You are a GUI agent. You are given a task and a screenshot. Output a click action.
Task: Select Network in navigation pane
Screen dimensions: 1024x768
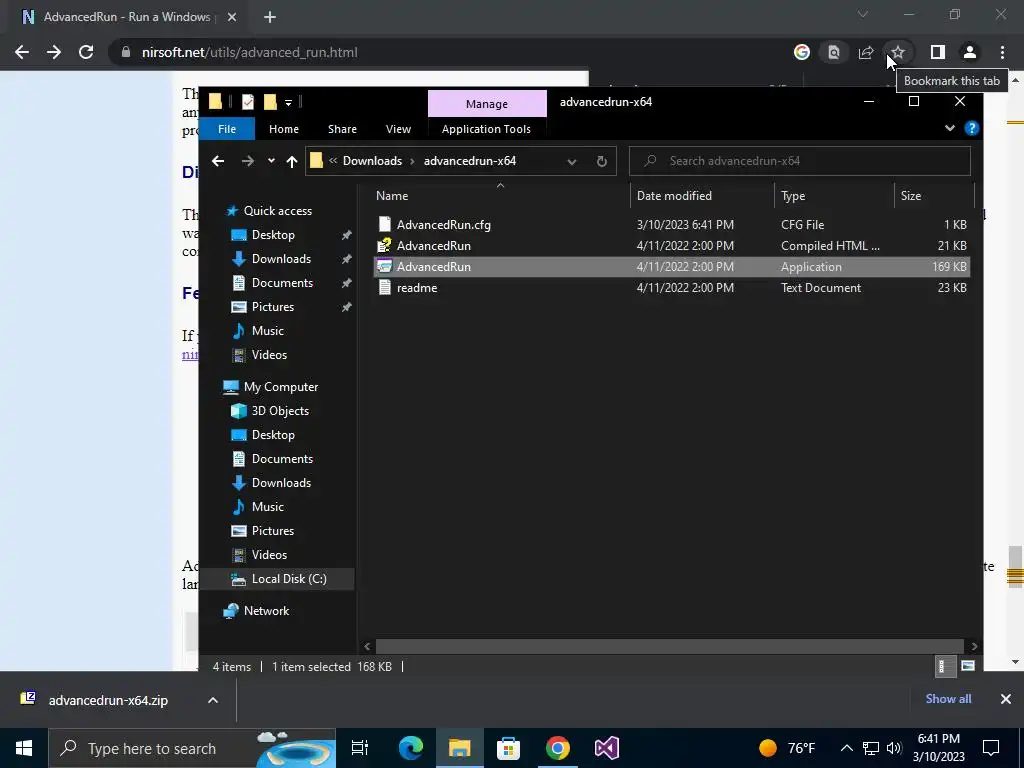coord(266,611)
